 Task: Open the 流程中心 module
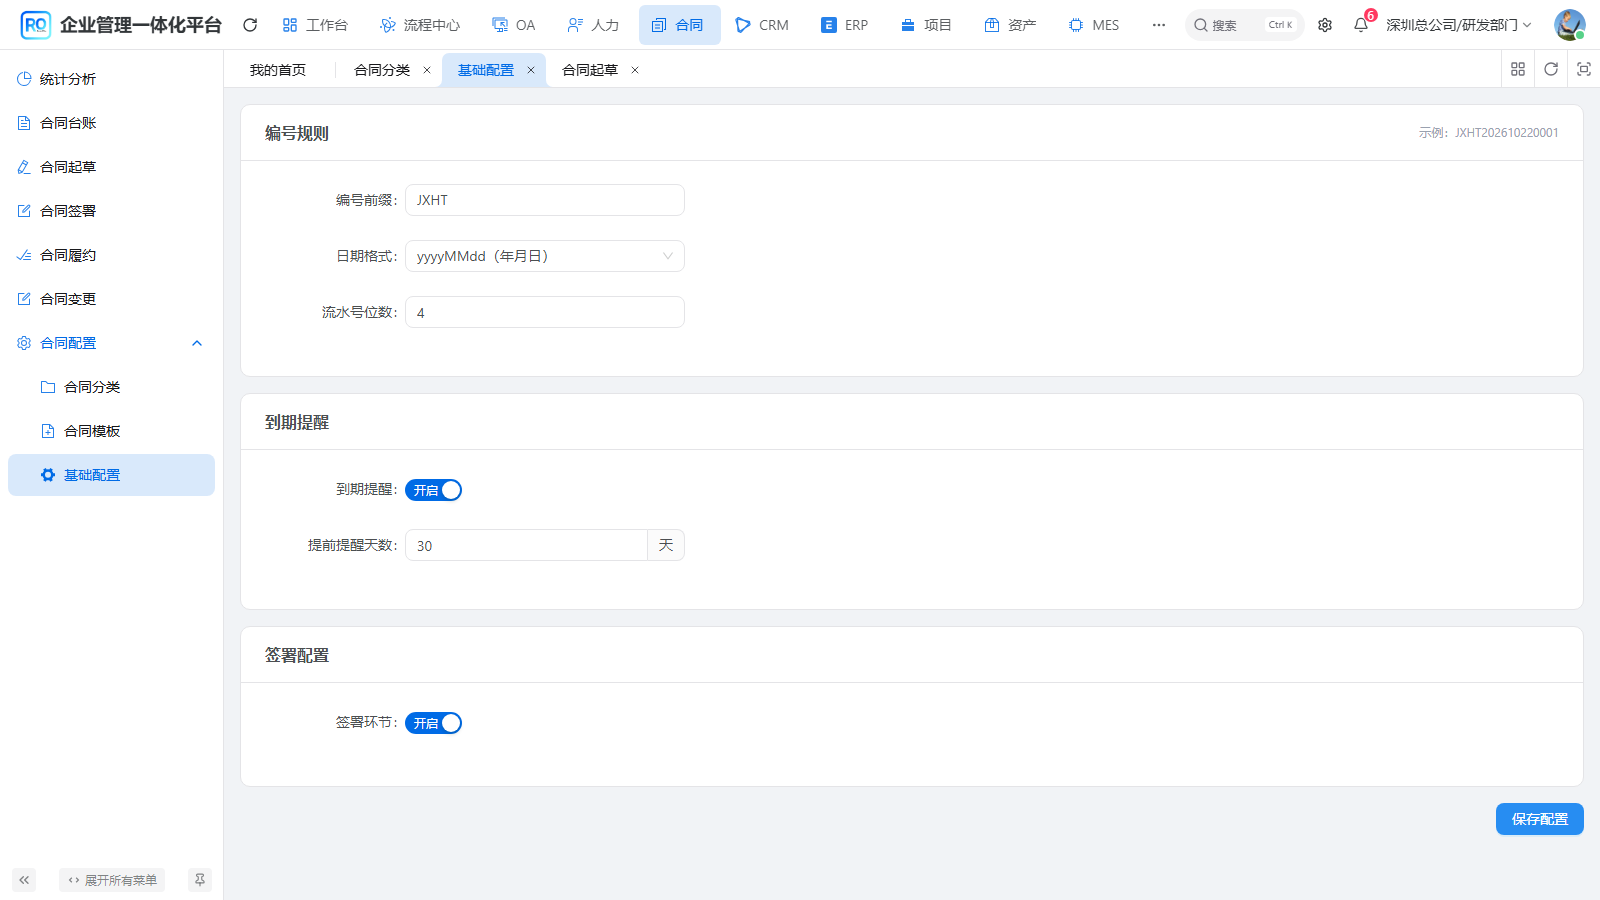420,25
